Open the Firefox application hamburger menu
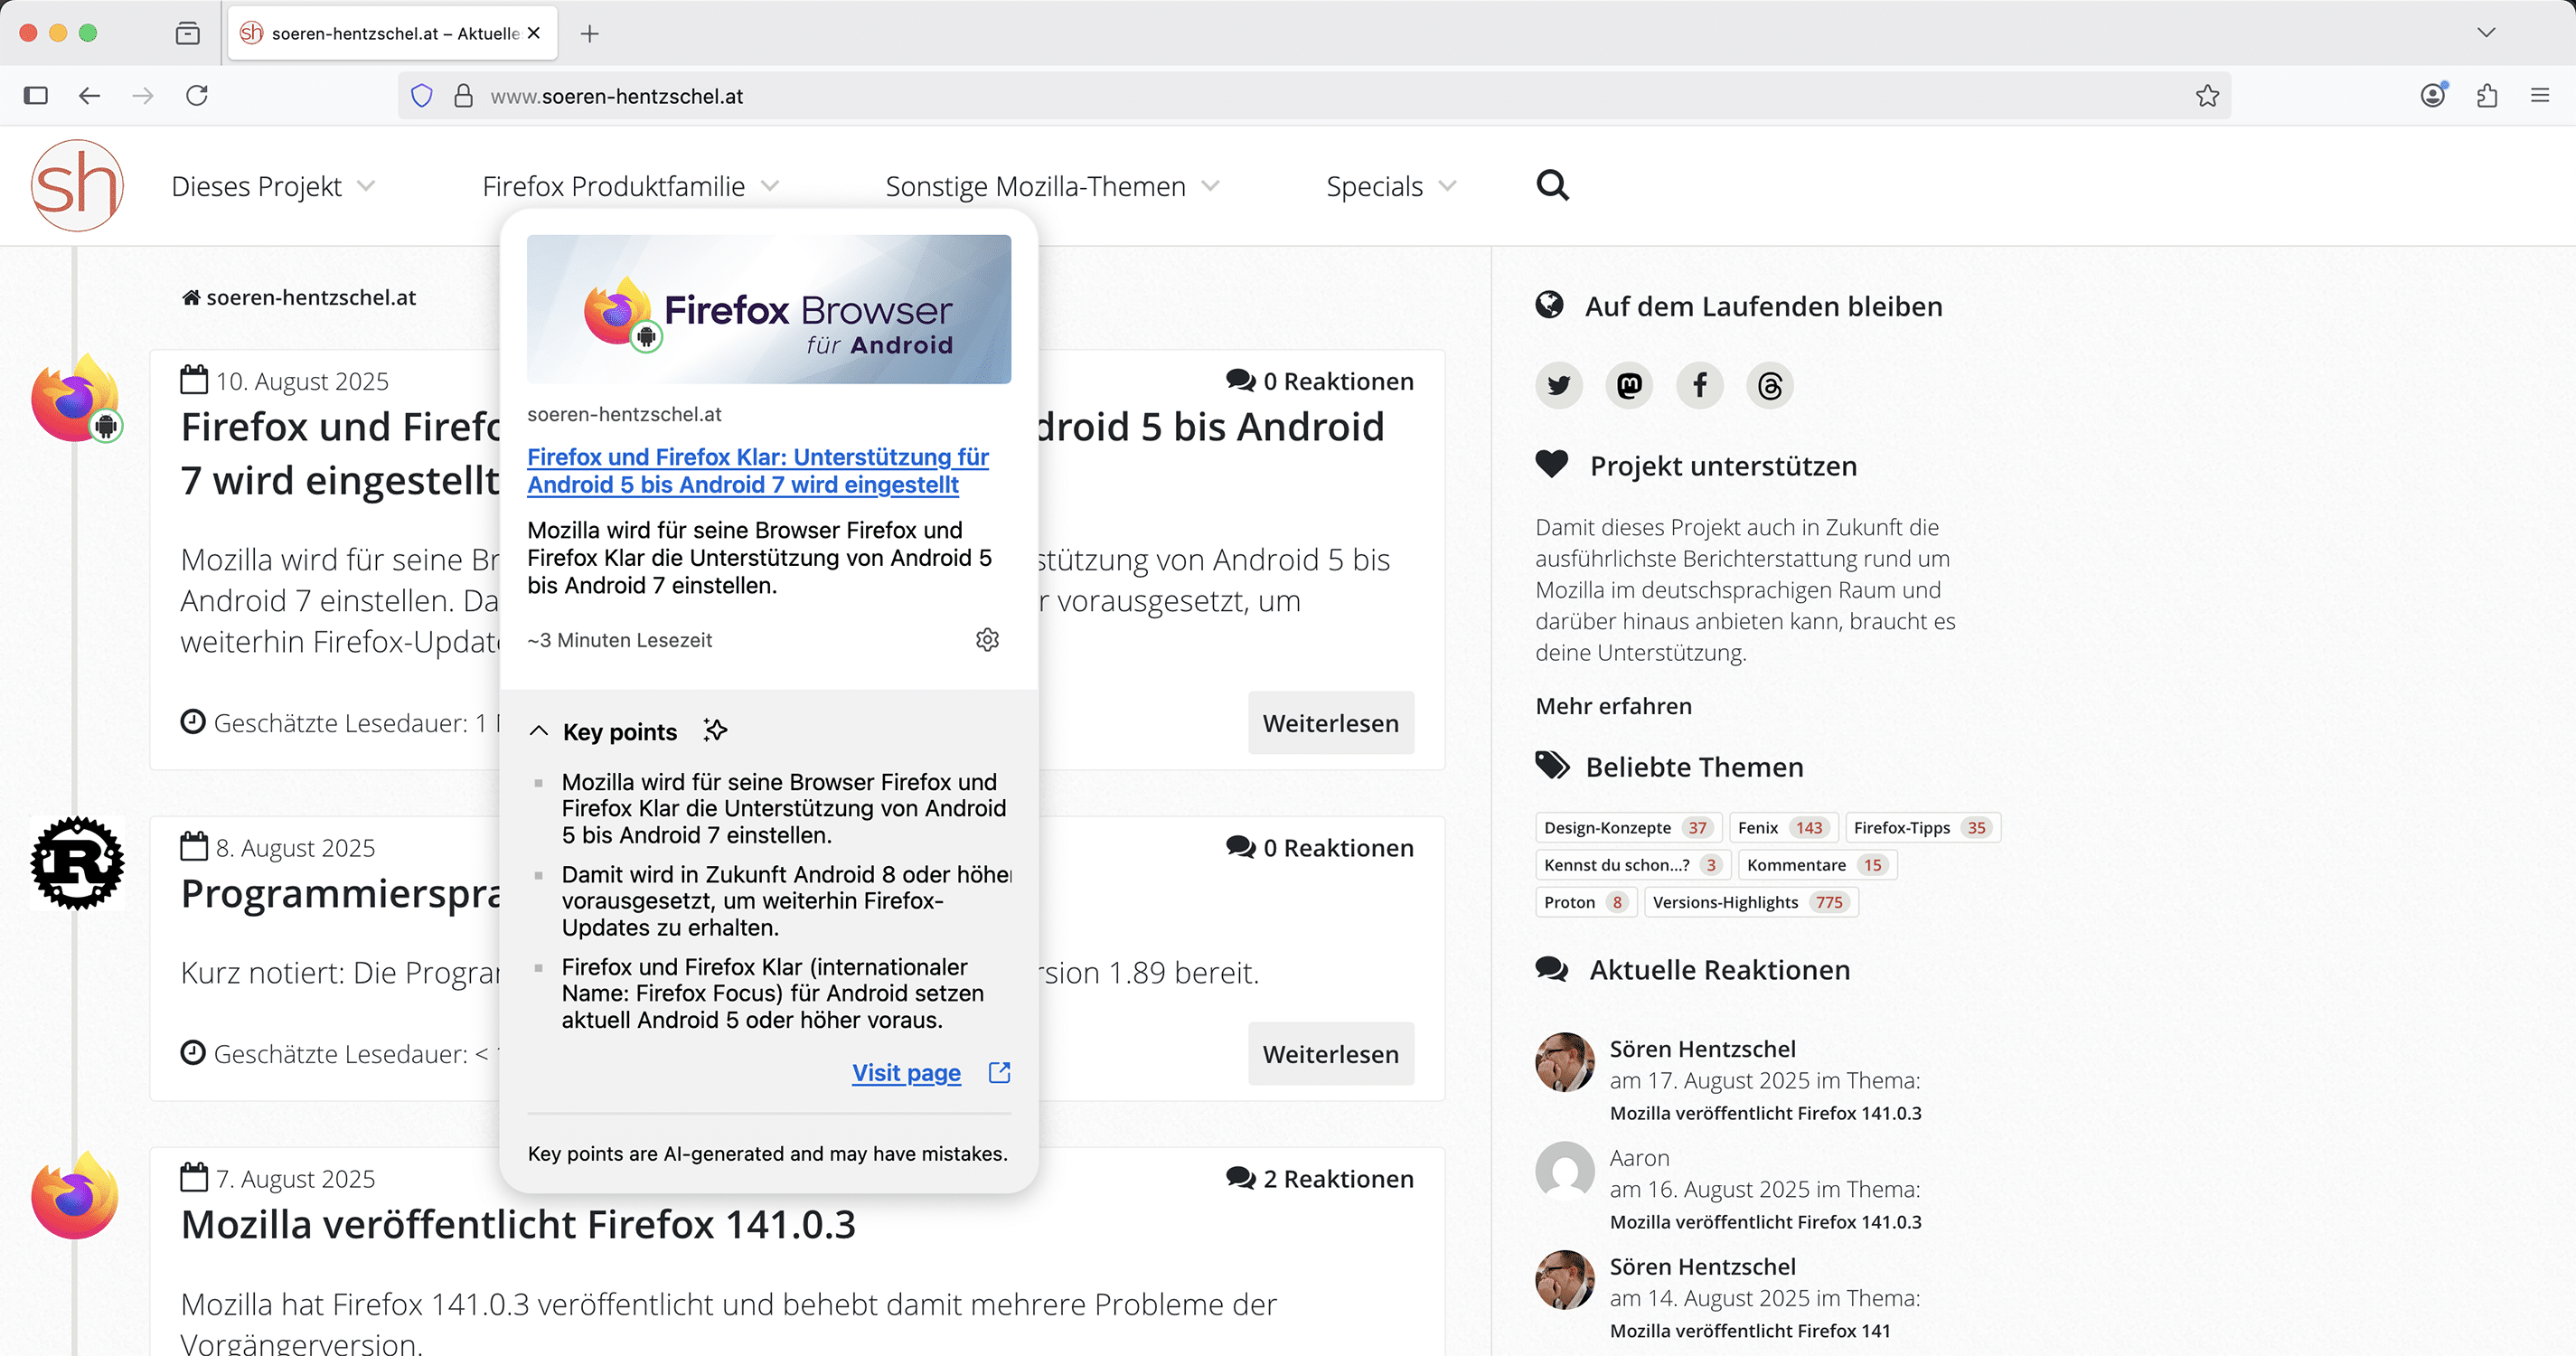 point(2540,95)
